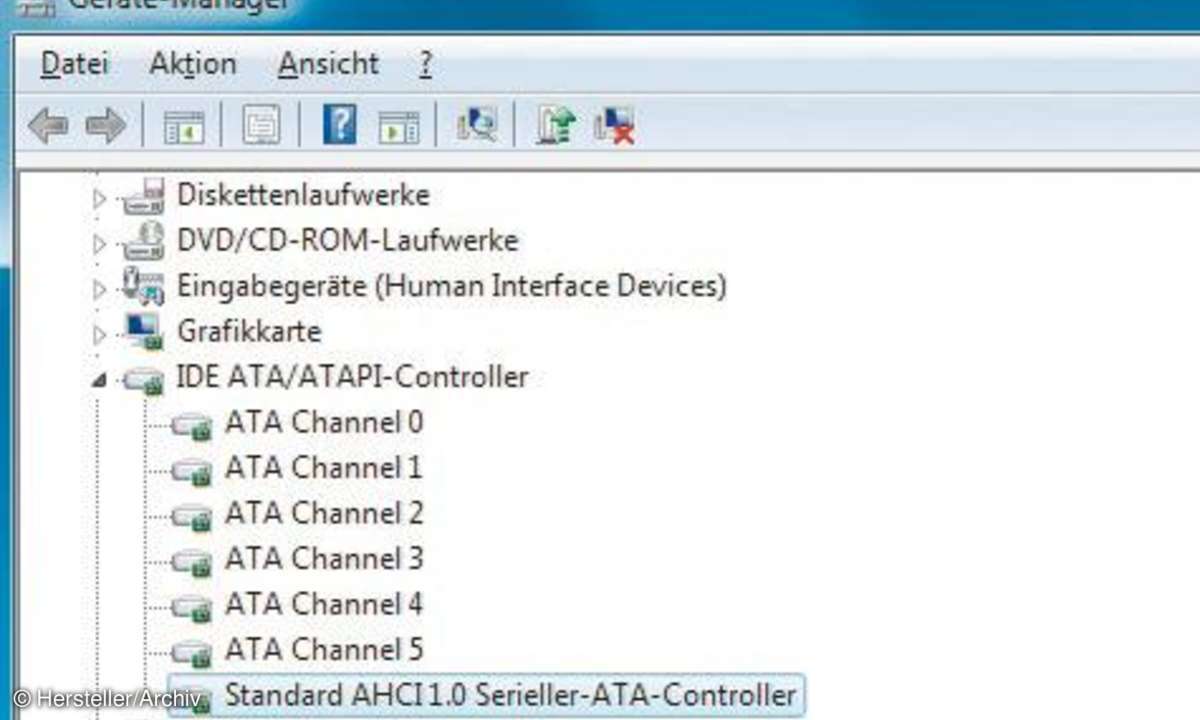Screen dimensions: 1200x720
Task: Select ATA Channel 0
Action: 323,422
